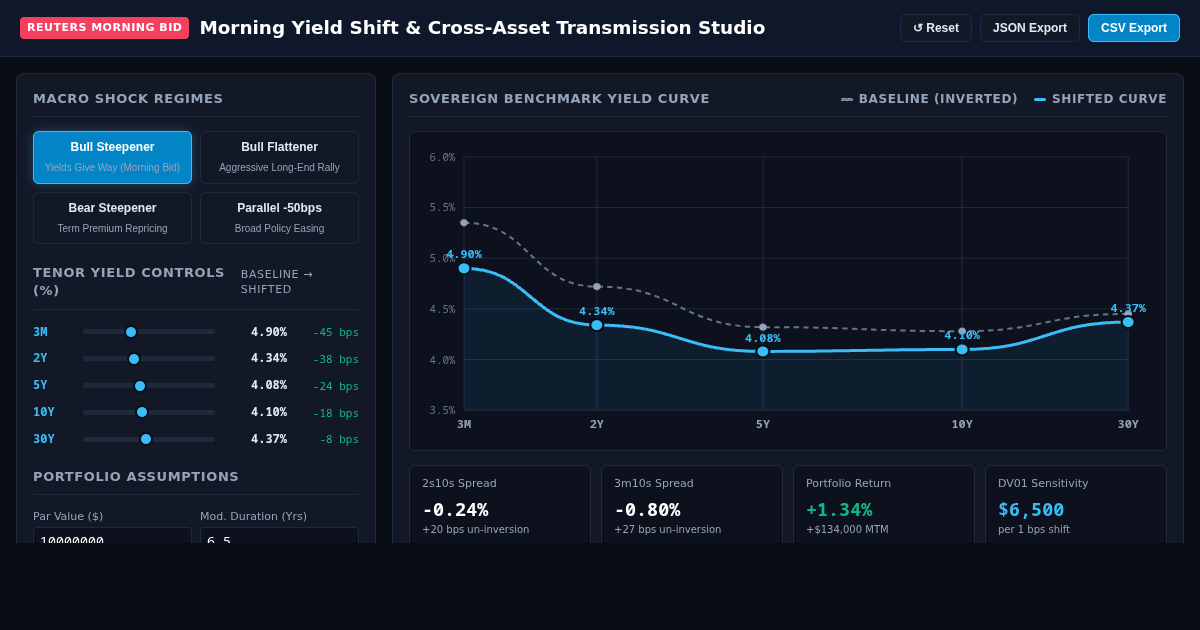Viewport: 1200px width, 630px height.
Task: Click the 10Y x-axis label on chart
Action: pos(962,425)
